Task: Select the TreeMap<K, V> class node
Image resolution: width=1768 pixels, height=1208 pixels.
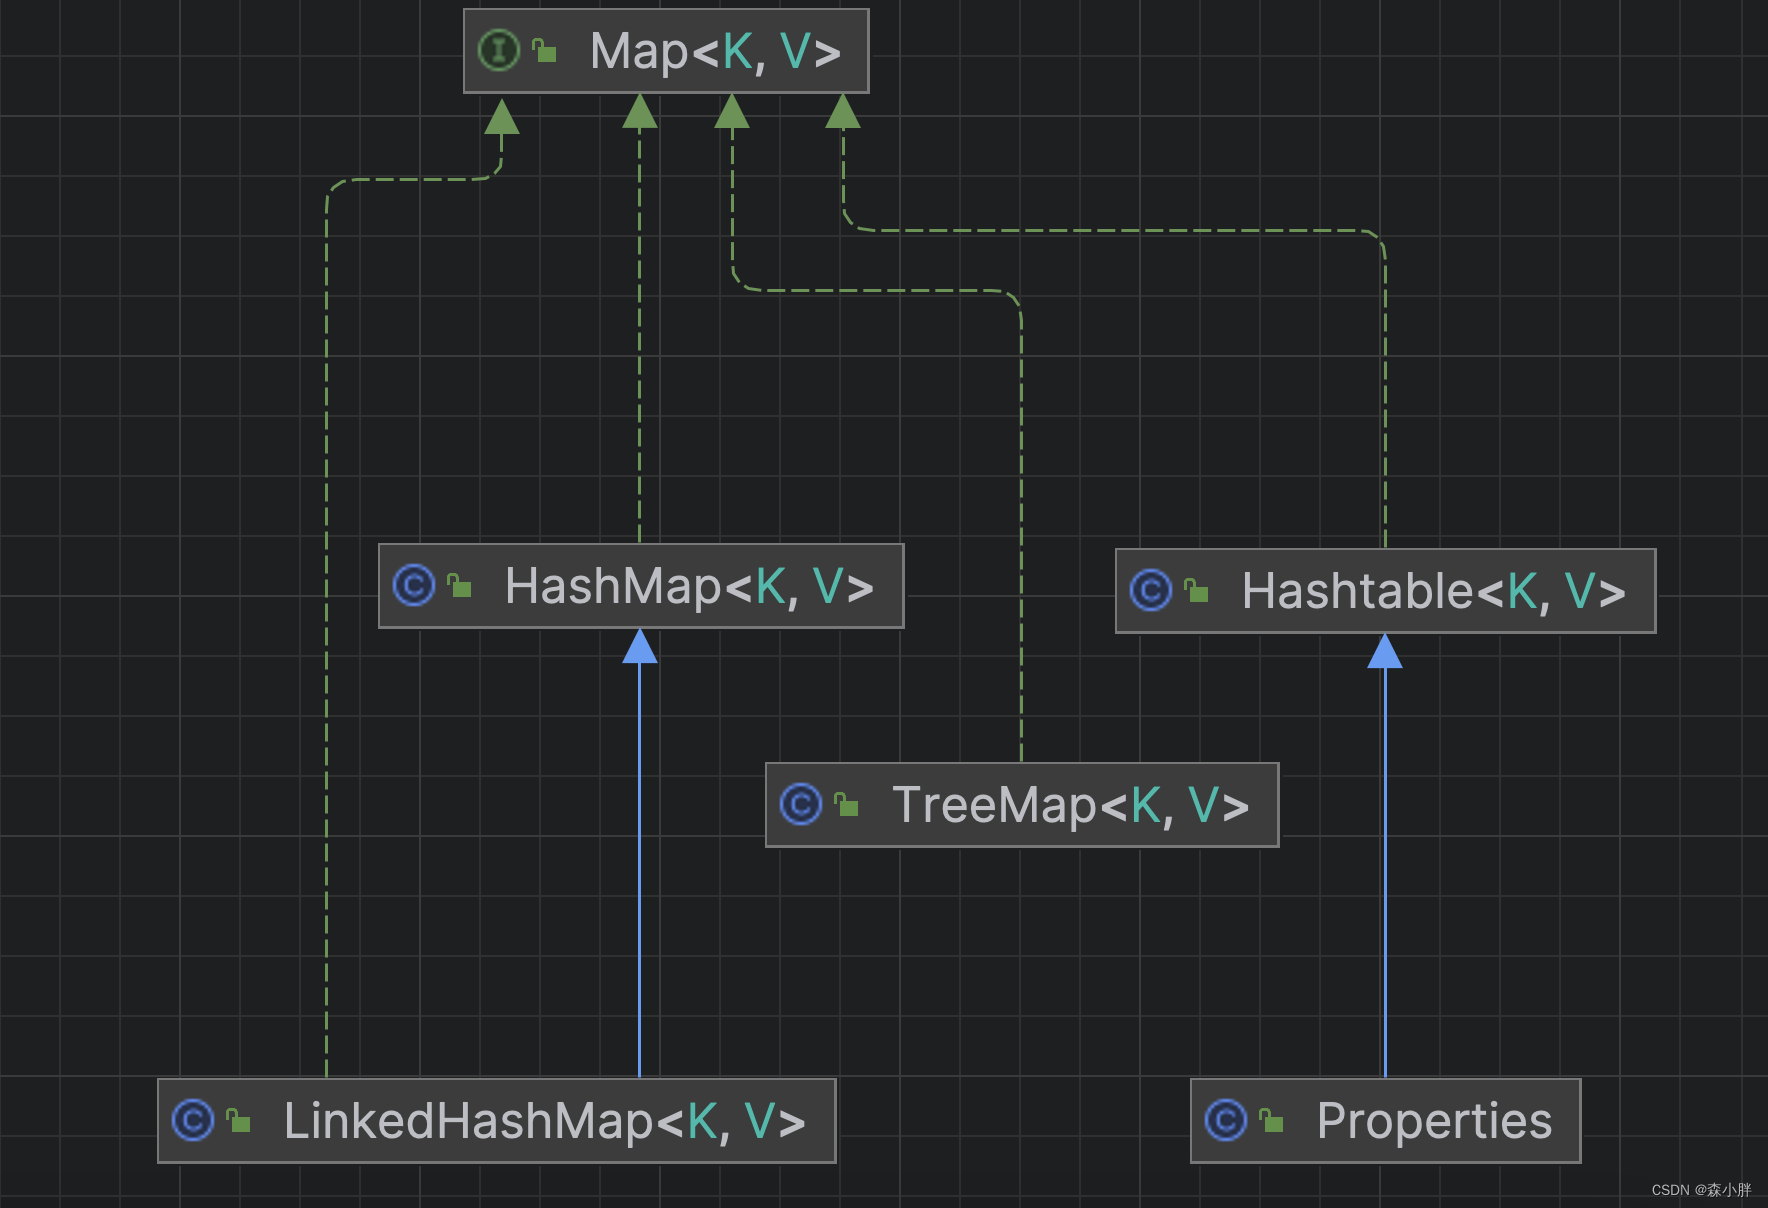Action: pos(1022,805)
